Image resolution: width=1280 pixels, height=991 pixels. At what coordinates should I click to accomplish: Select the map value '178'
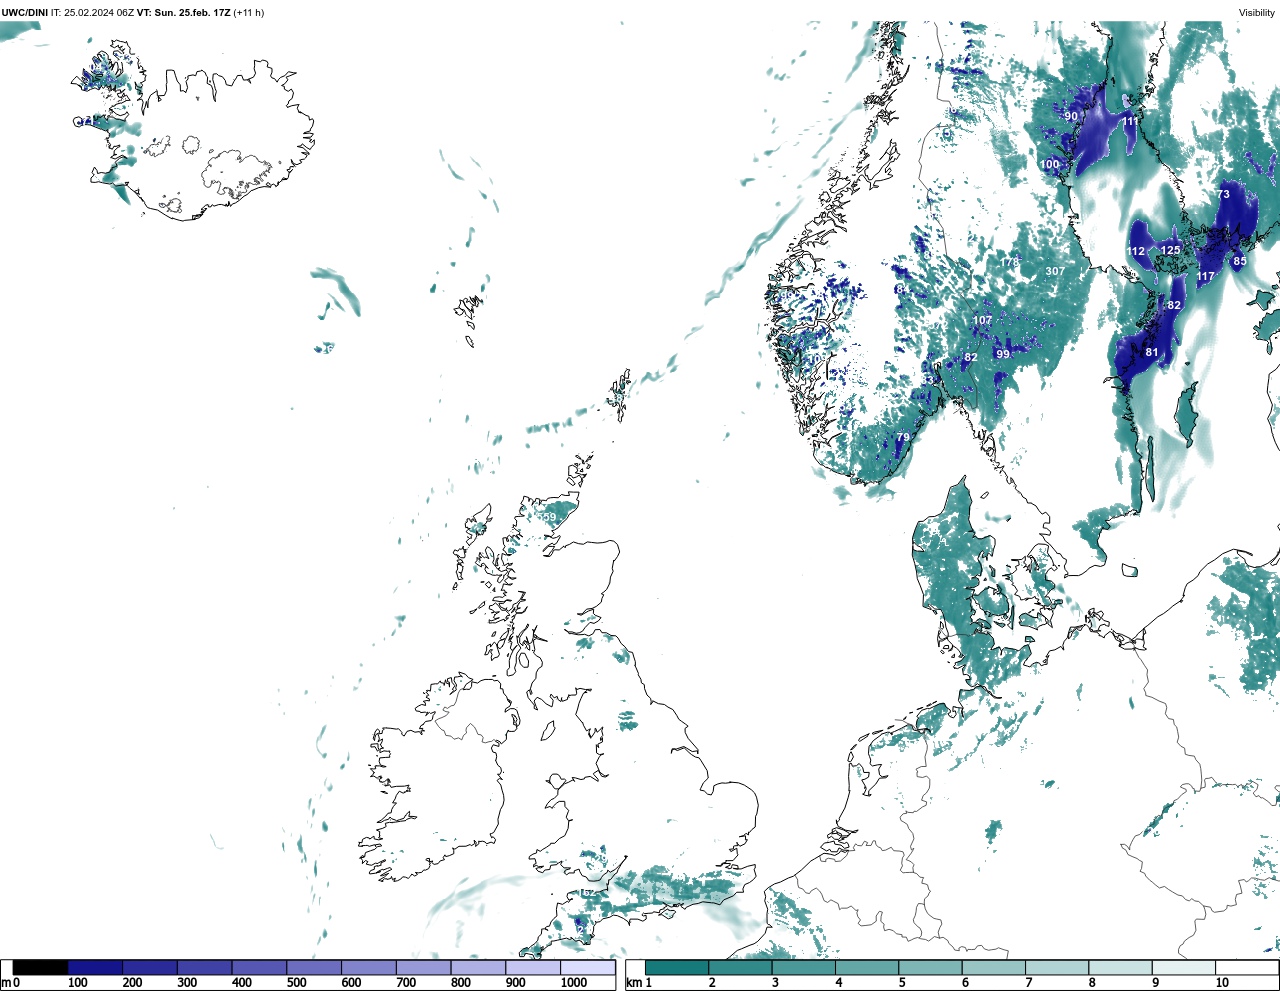click(x=1009, y=262)
